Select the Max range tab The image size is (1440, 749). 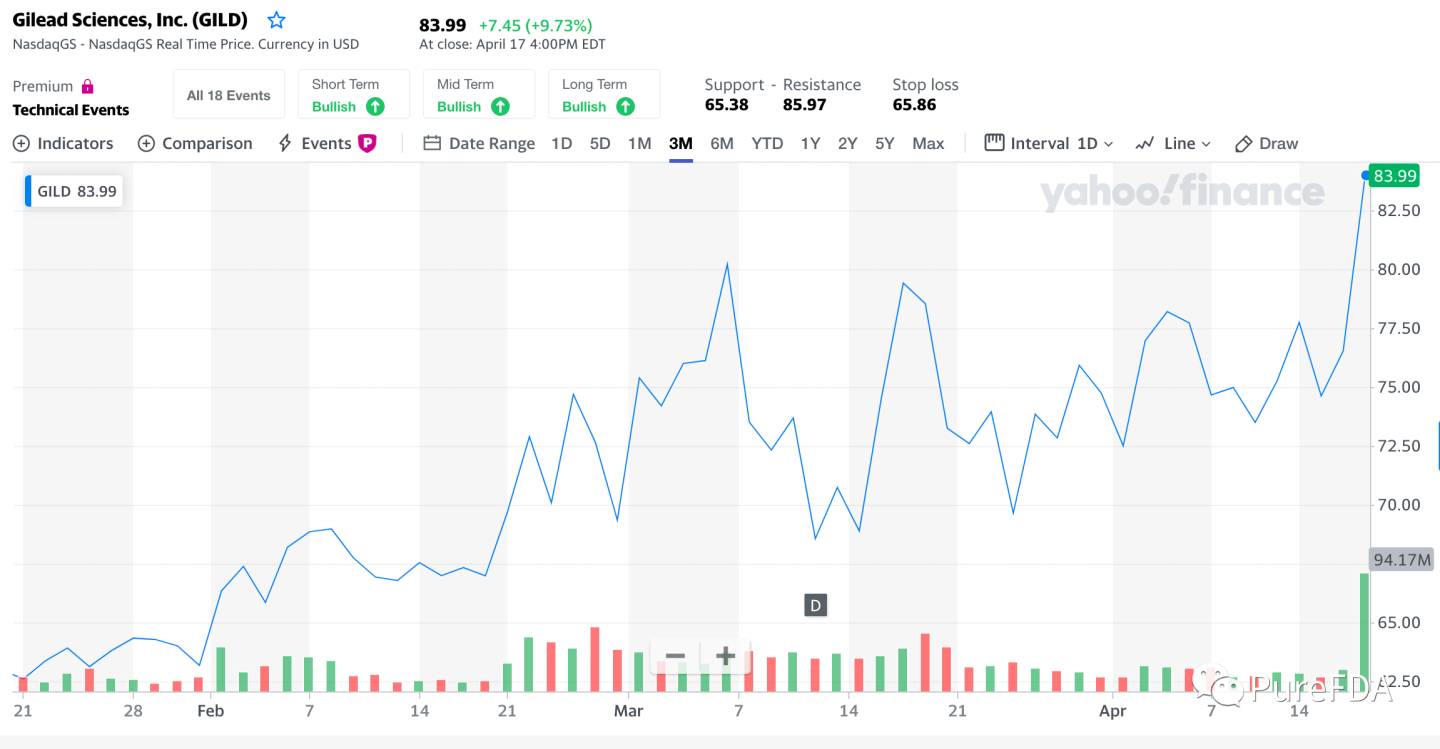(x=928, y=144)
